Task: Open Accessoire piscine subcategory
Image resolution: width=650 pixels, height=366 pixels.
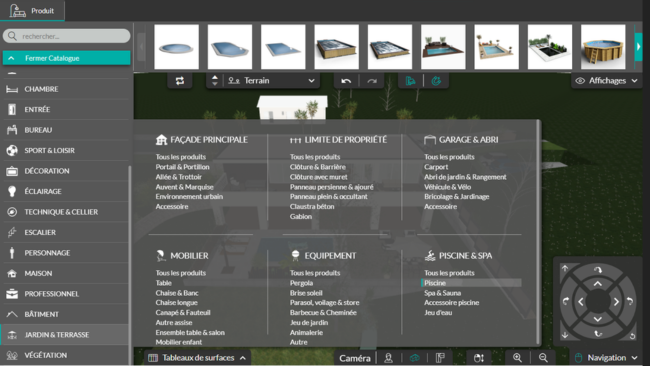Action: tap(451, 303)
